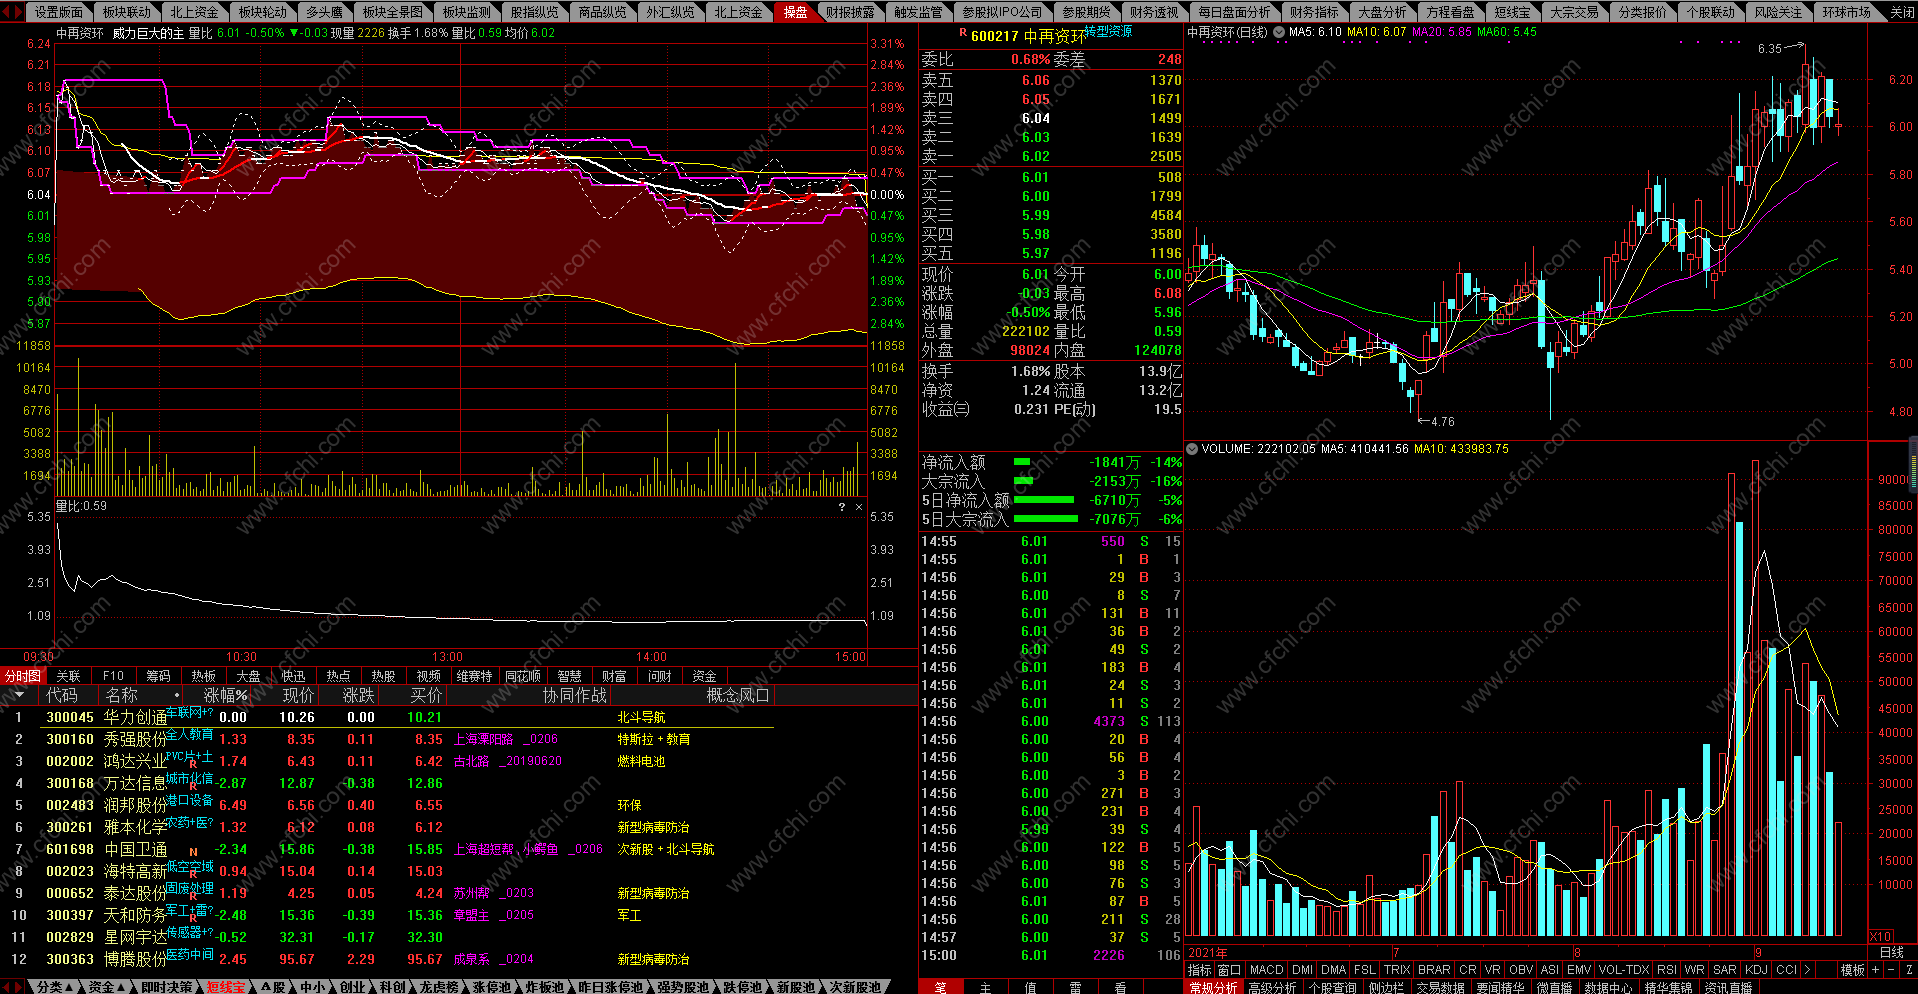The width and height of the screenshot is (1918, 994).
Task: Open the round icon beside VOLUME label
Action: click(1191, 449)
